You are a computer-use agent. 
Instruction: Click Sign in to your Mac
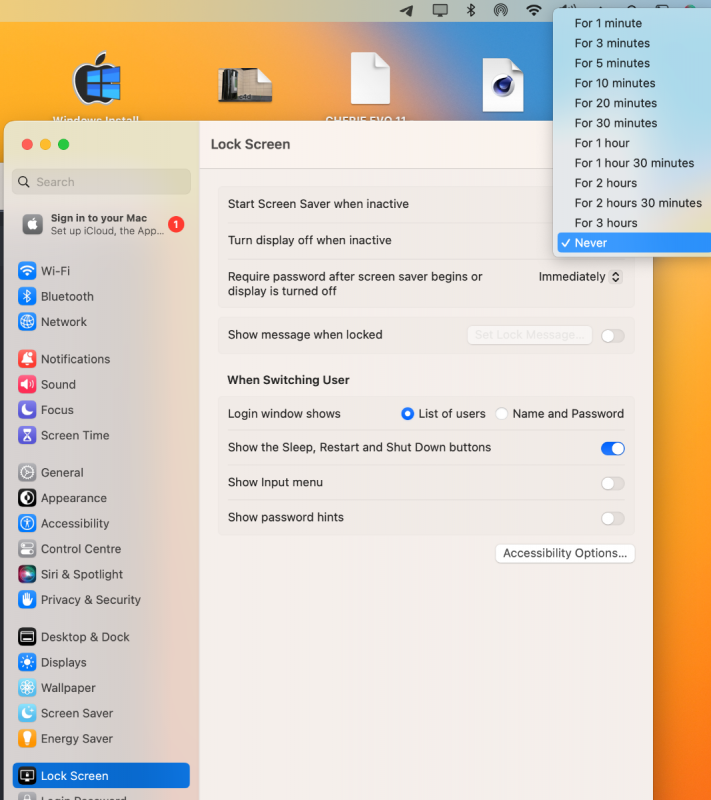[101, 224]
